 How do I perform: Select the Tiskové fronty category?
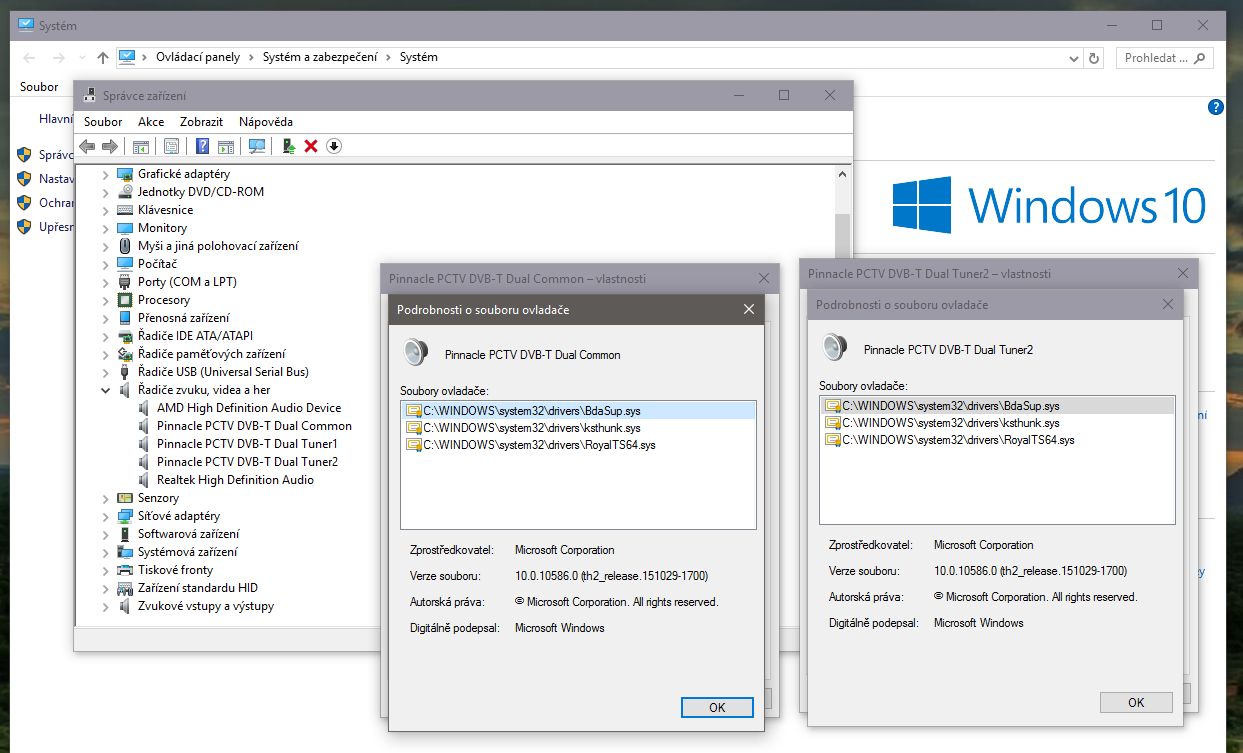(x=175, y=570)
